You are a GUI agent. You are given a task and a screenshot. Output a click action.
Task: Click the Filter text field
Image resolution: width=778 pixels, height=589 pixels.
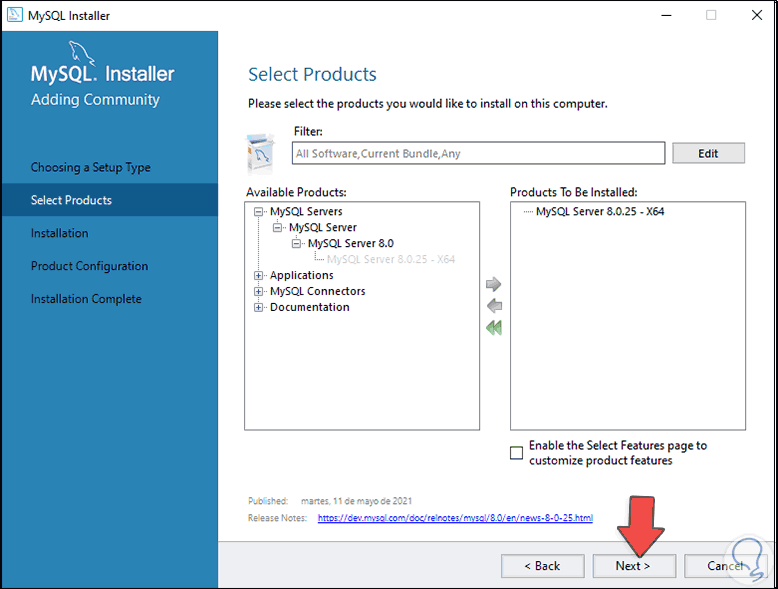478,153
